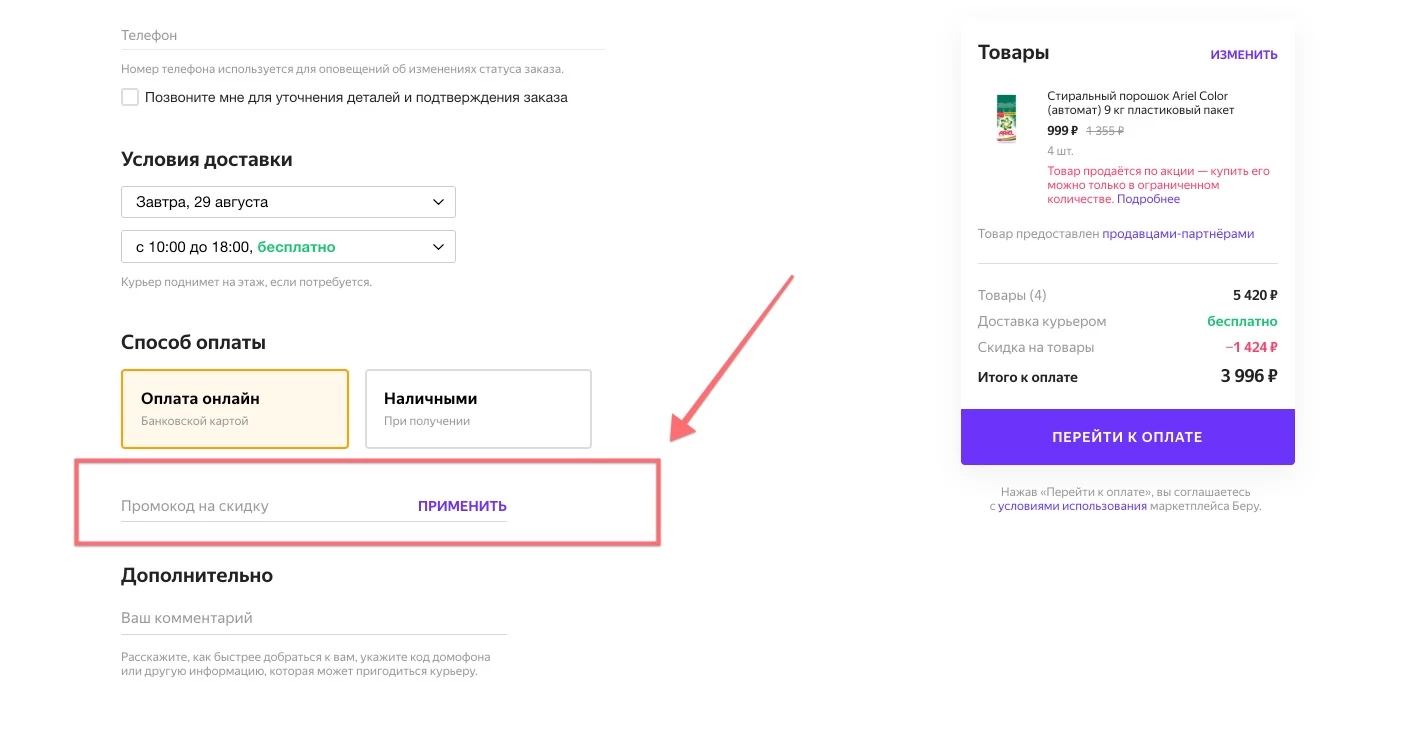Screen dimensions: 1422x754
Task: Follow the 'продавцами-партнёрами' link
Action: pyautogui.click(x=1177, y=234)
